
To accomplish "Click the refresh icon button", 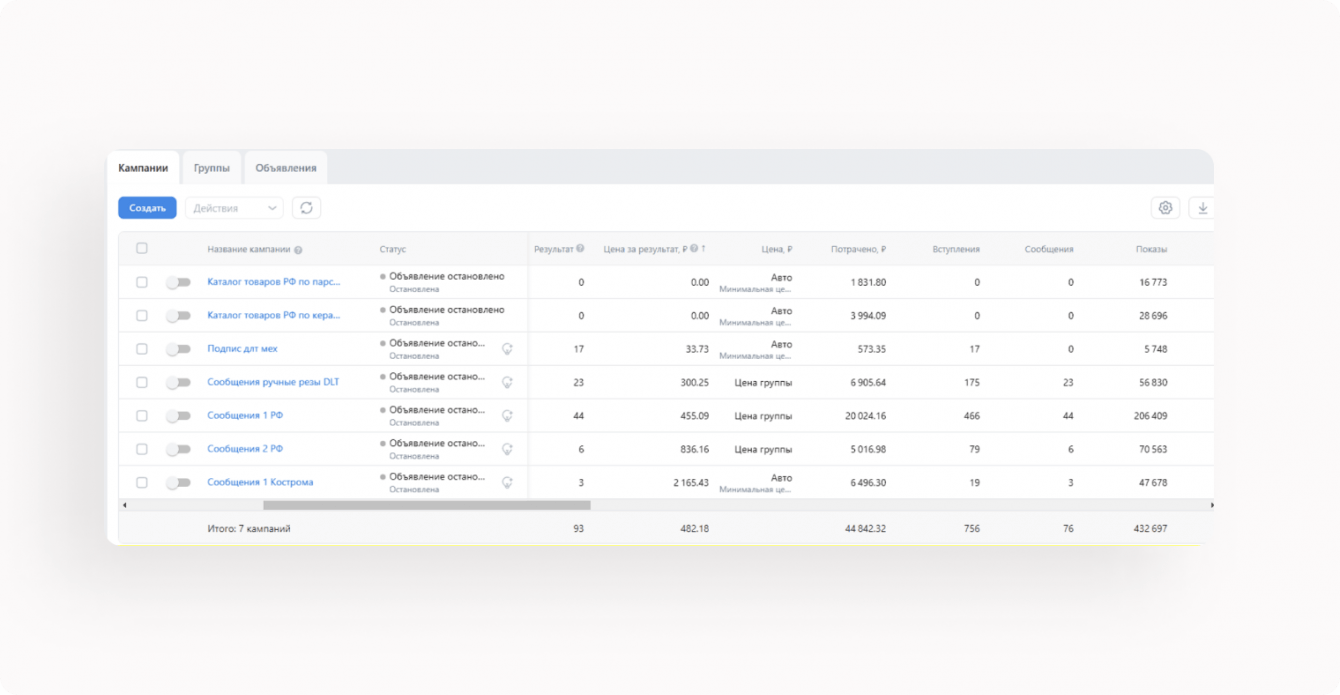I will coord(306,208).
